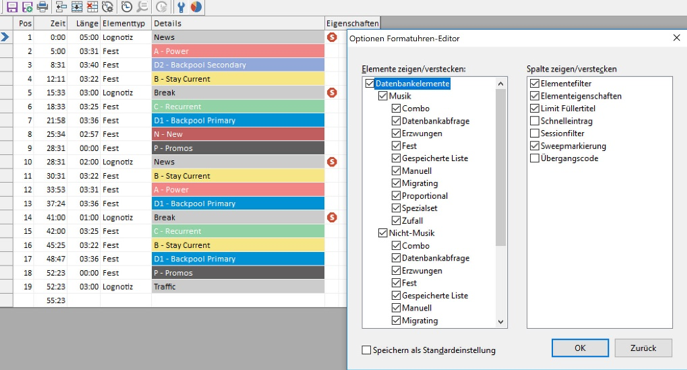Screen dimensions: 687x370
Task: Click the elements list scroll down arrow
Action: click(501, 322)
